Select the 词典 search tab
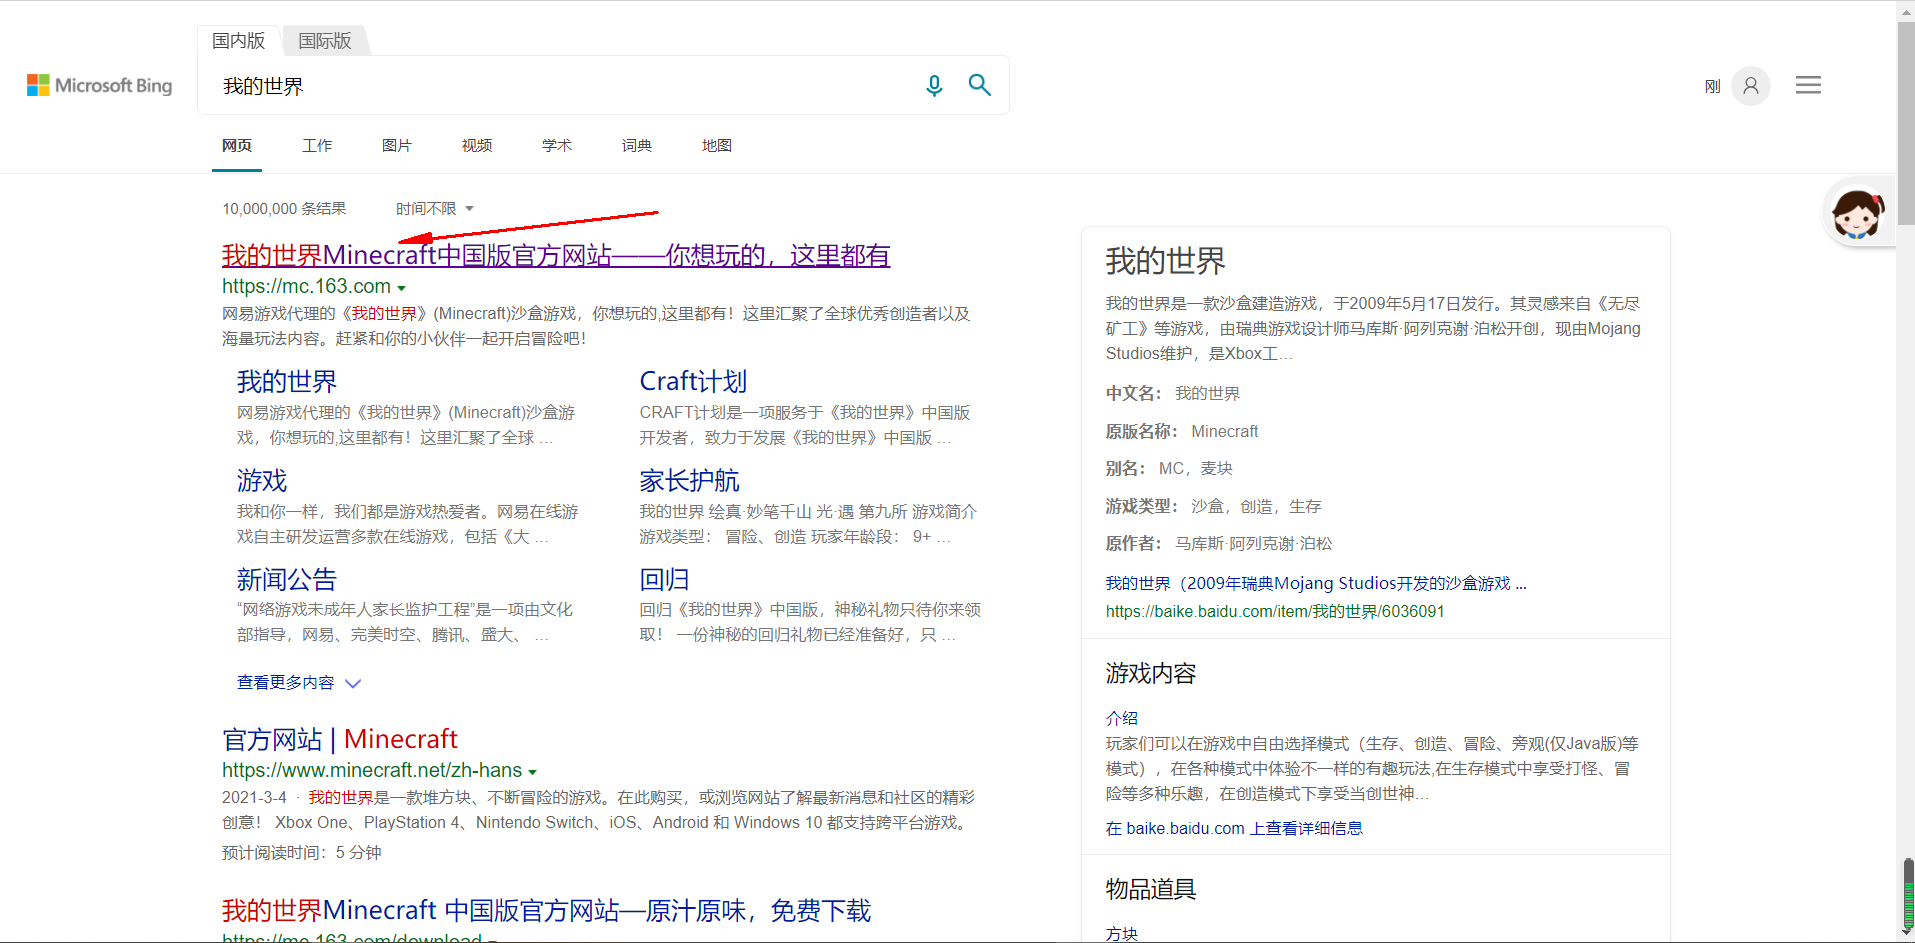 pyautogui.click(x=637, y=146)
